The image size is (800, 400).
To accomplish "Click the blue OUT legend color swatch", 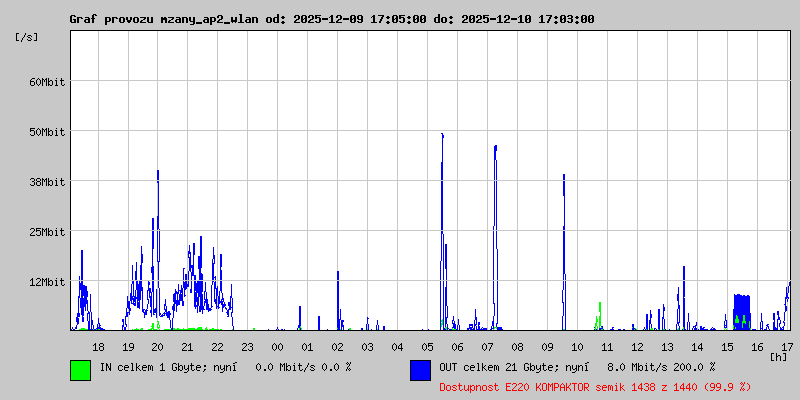I will [420, 370].
